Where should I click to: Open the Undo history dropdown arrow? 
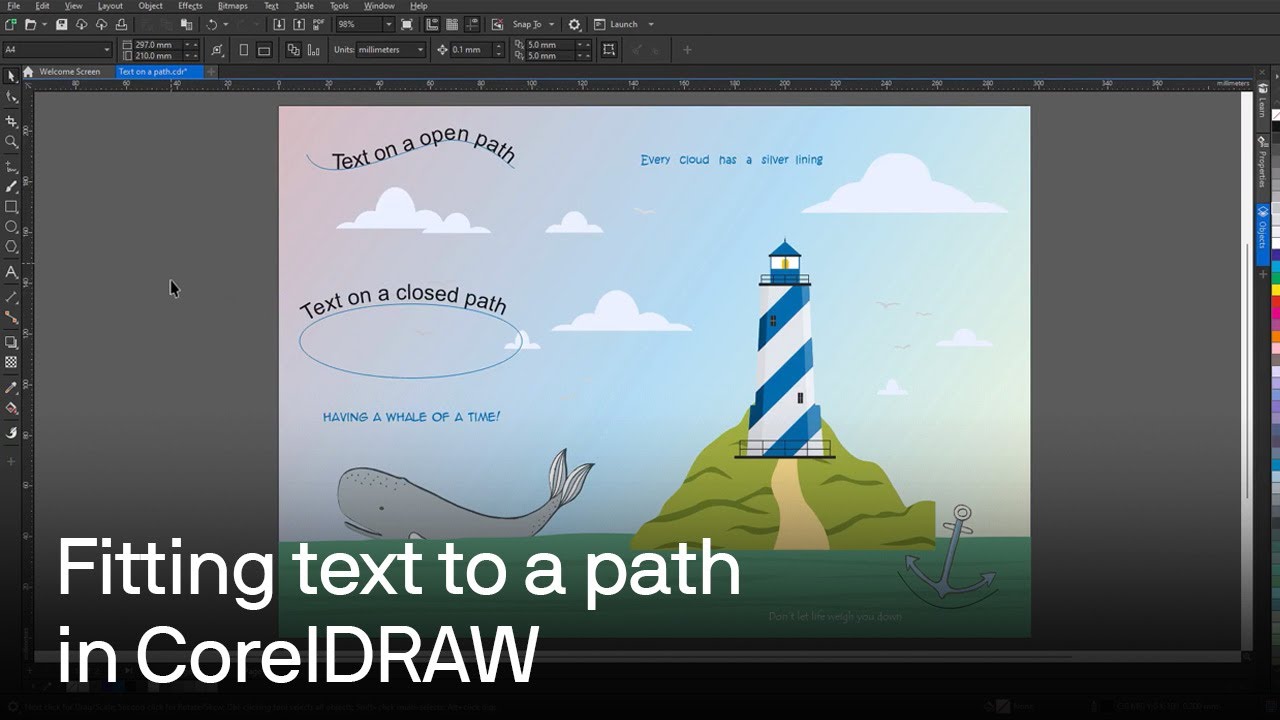click(225, 24)
